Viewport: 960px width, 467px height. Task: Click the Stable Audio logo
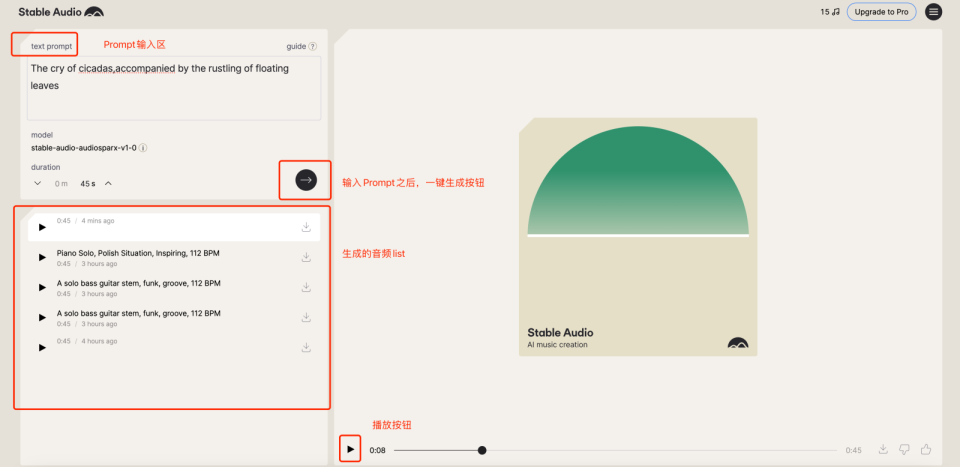click(61, 12)
